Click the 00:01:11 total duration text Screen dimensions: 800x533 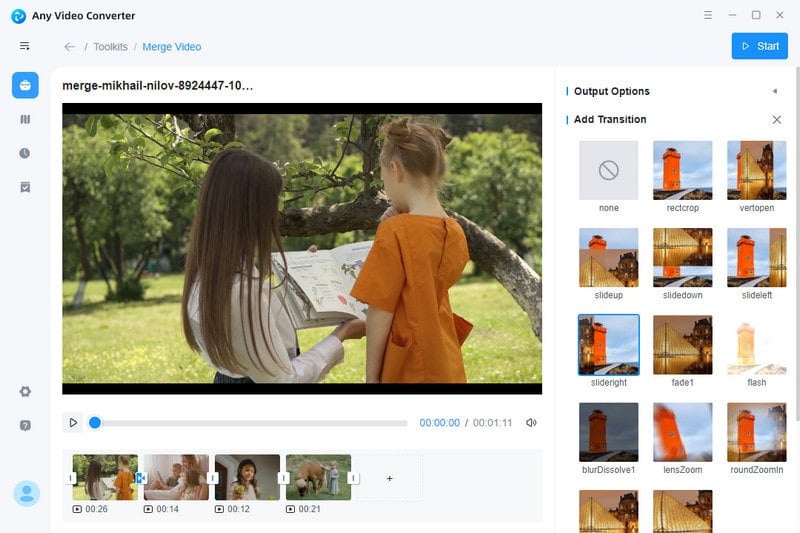click(x=492, y=423)
